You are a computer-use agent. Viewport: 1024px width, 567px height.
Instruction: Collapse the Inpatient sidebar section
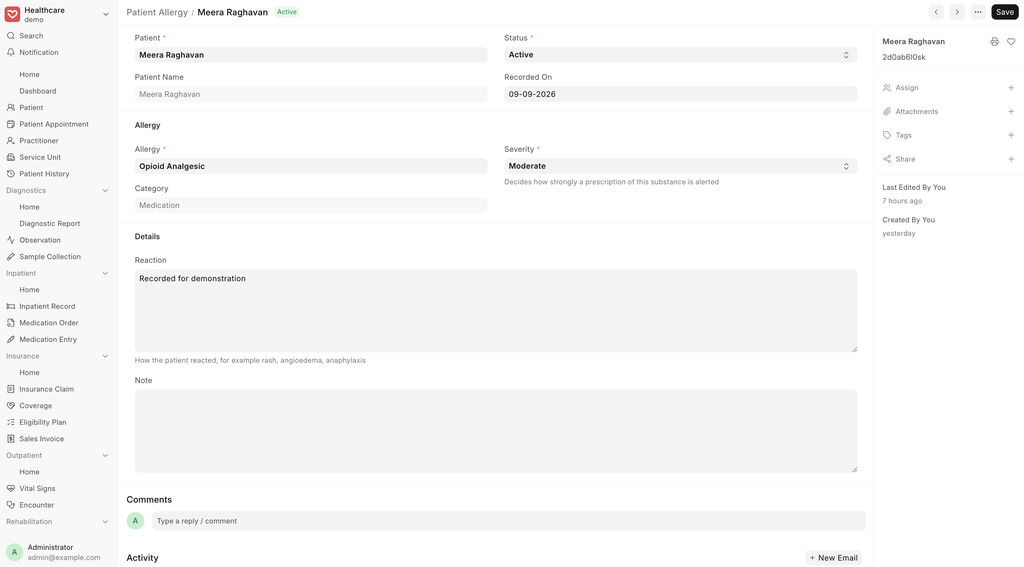(x=105, y=274)
